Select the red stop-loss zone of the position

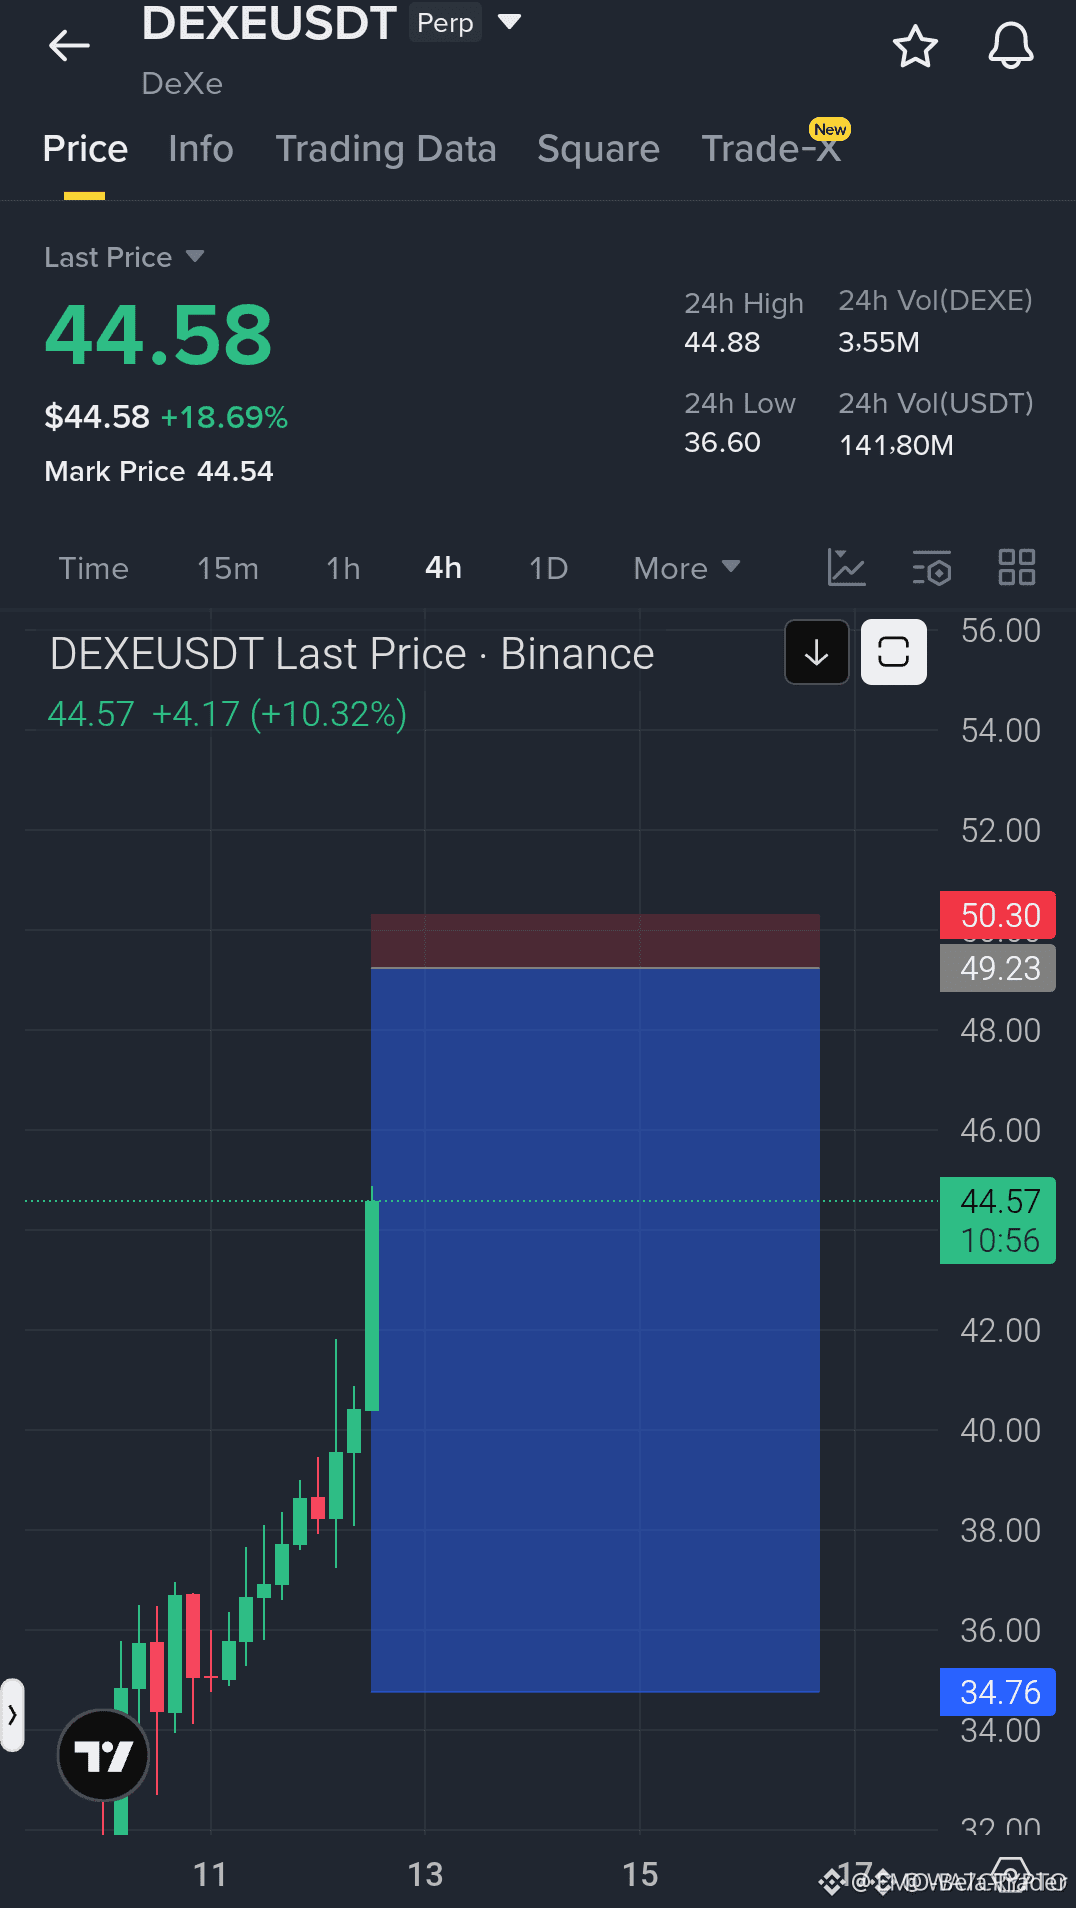pos(595,940)
